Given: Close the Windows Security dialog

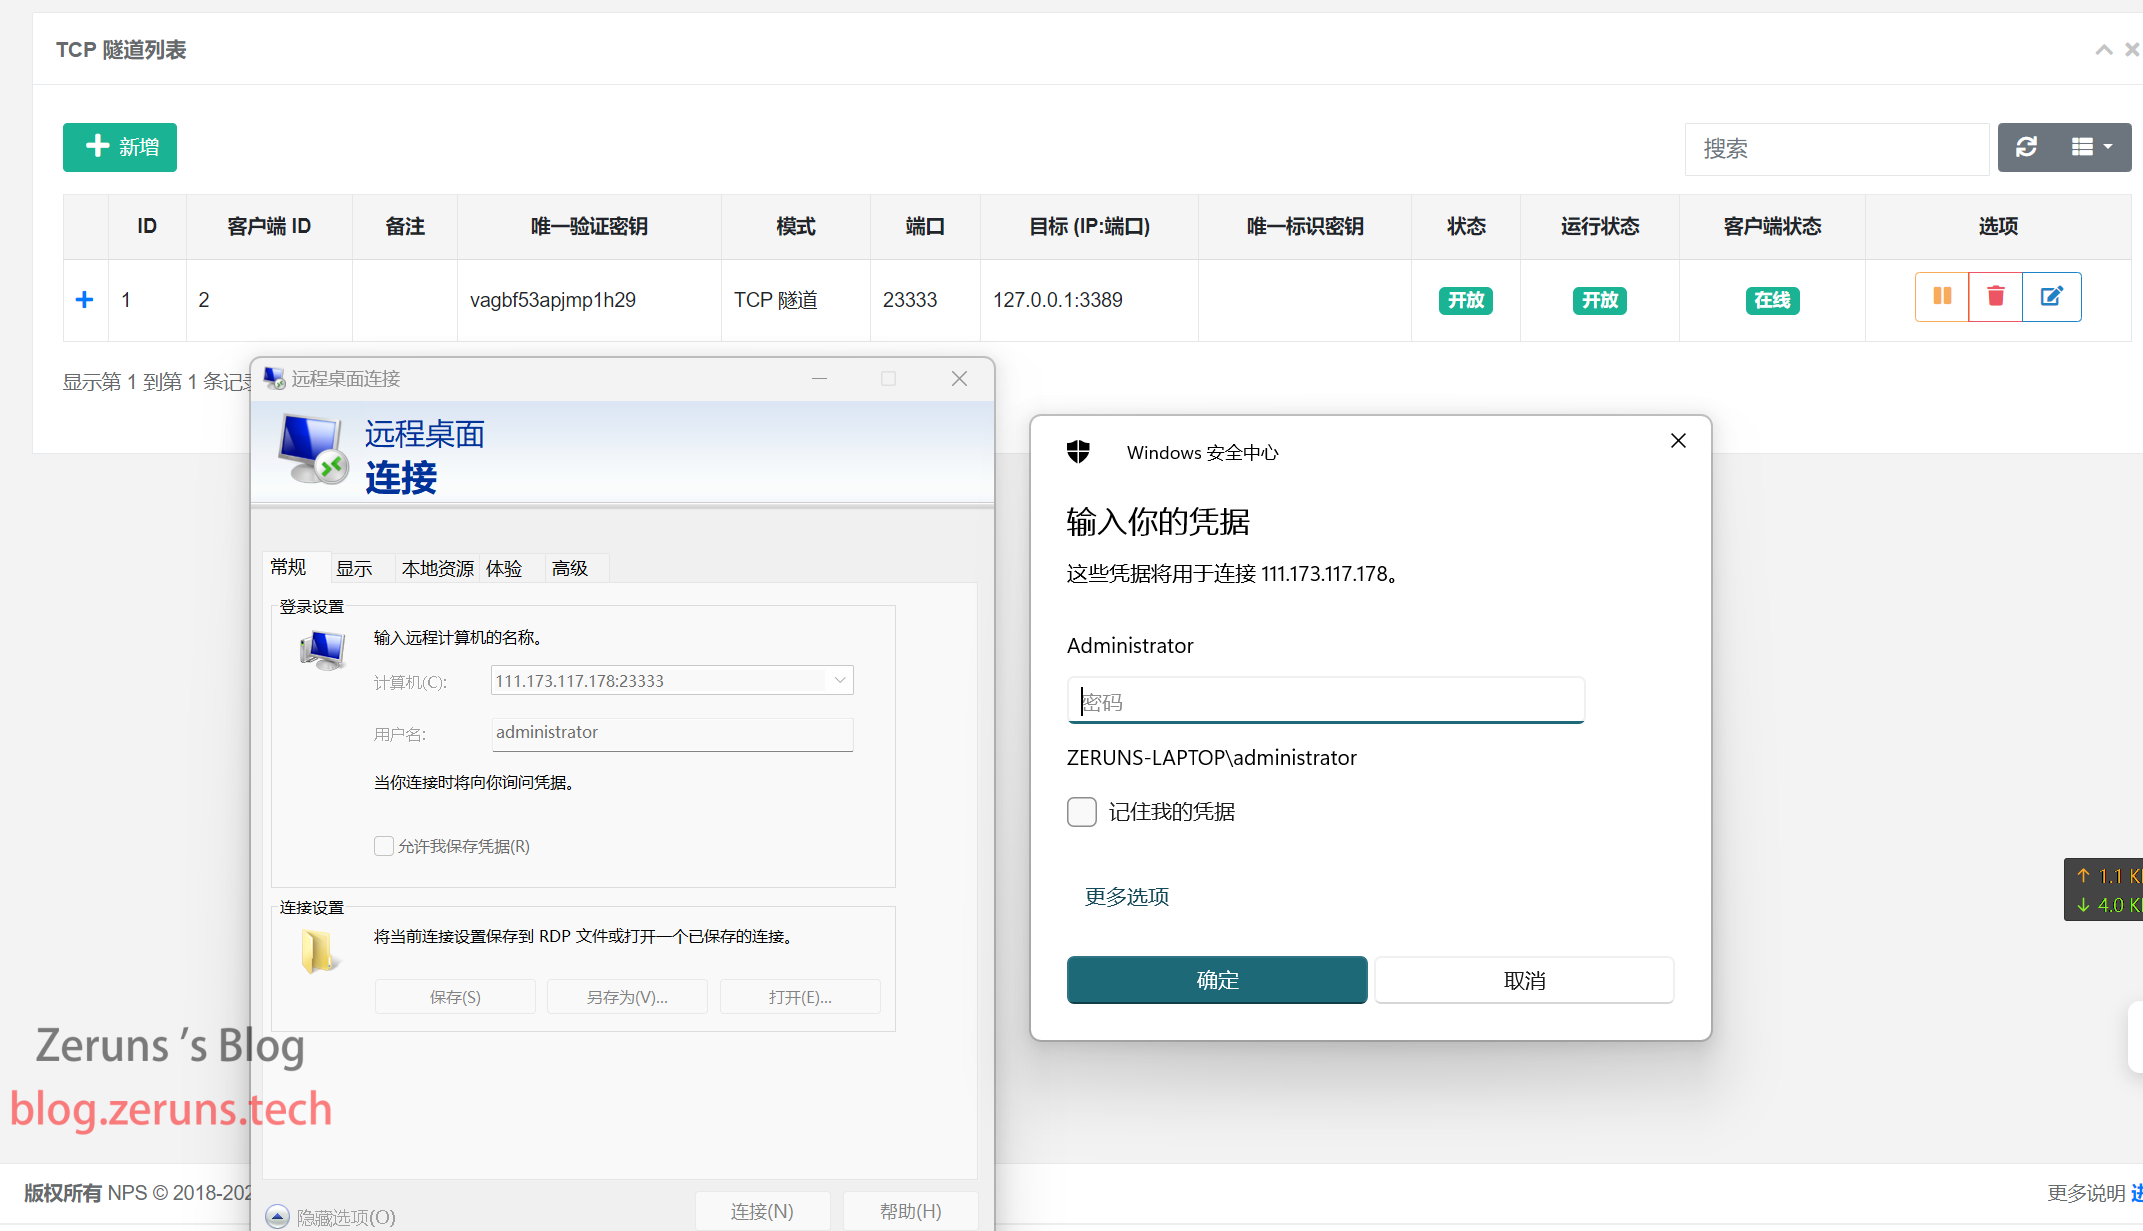Looking at the screenshot, I should click(x=1678, y=441).
